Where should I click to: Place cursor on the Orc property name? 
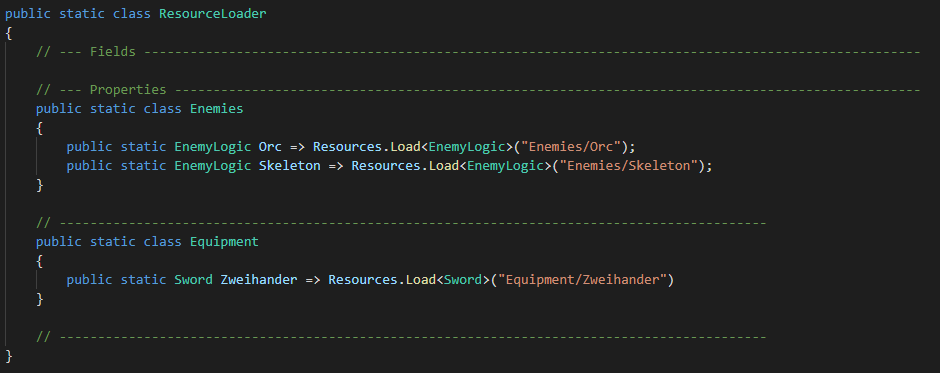[270, 147]
